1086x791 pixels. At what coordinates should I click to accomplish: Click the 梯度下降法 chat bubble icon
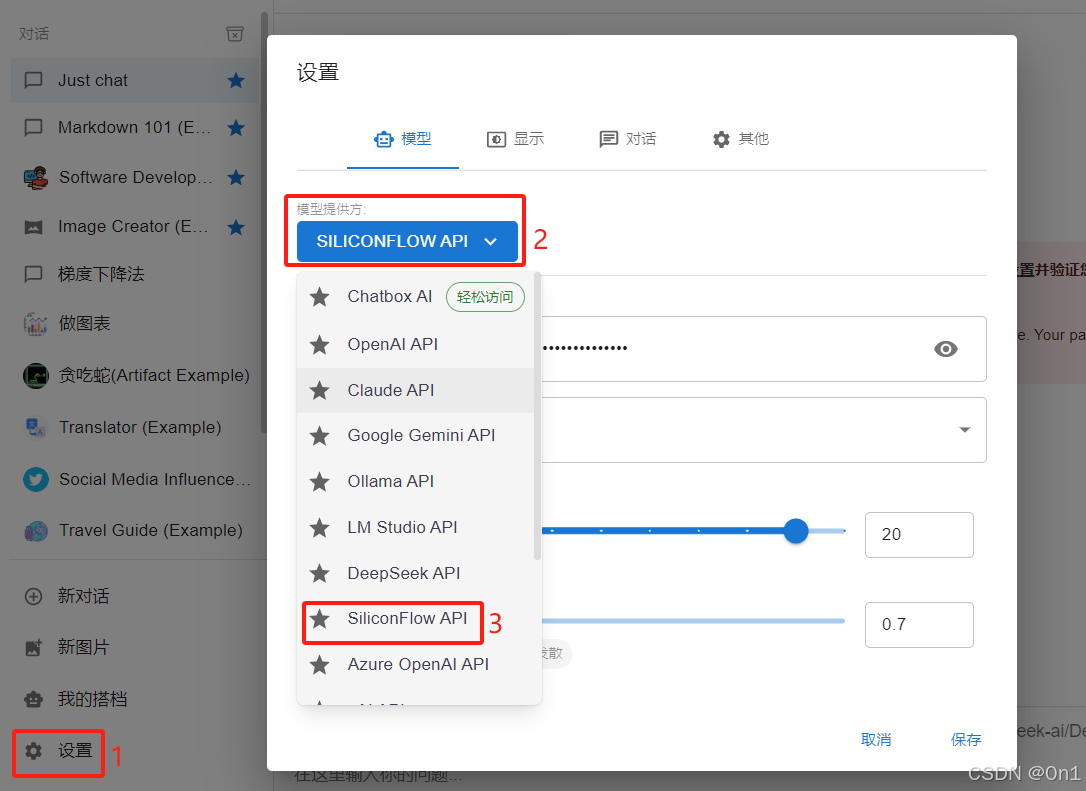coord(33,274)
